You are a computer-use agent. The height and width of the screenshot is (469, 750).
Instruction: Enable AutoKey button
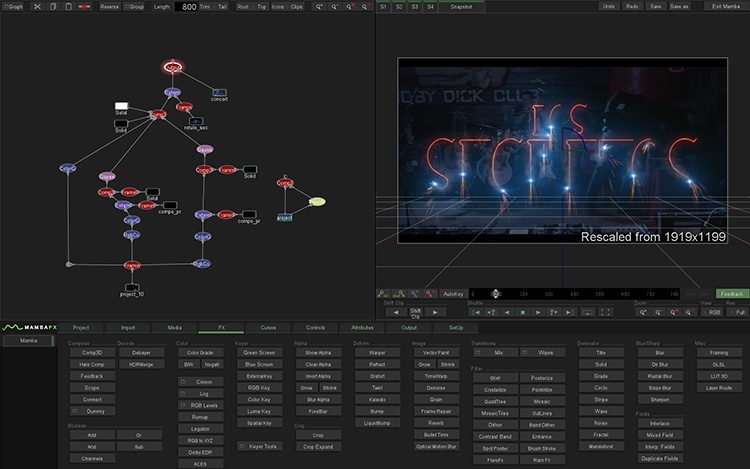point(453,294)
